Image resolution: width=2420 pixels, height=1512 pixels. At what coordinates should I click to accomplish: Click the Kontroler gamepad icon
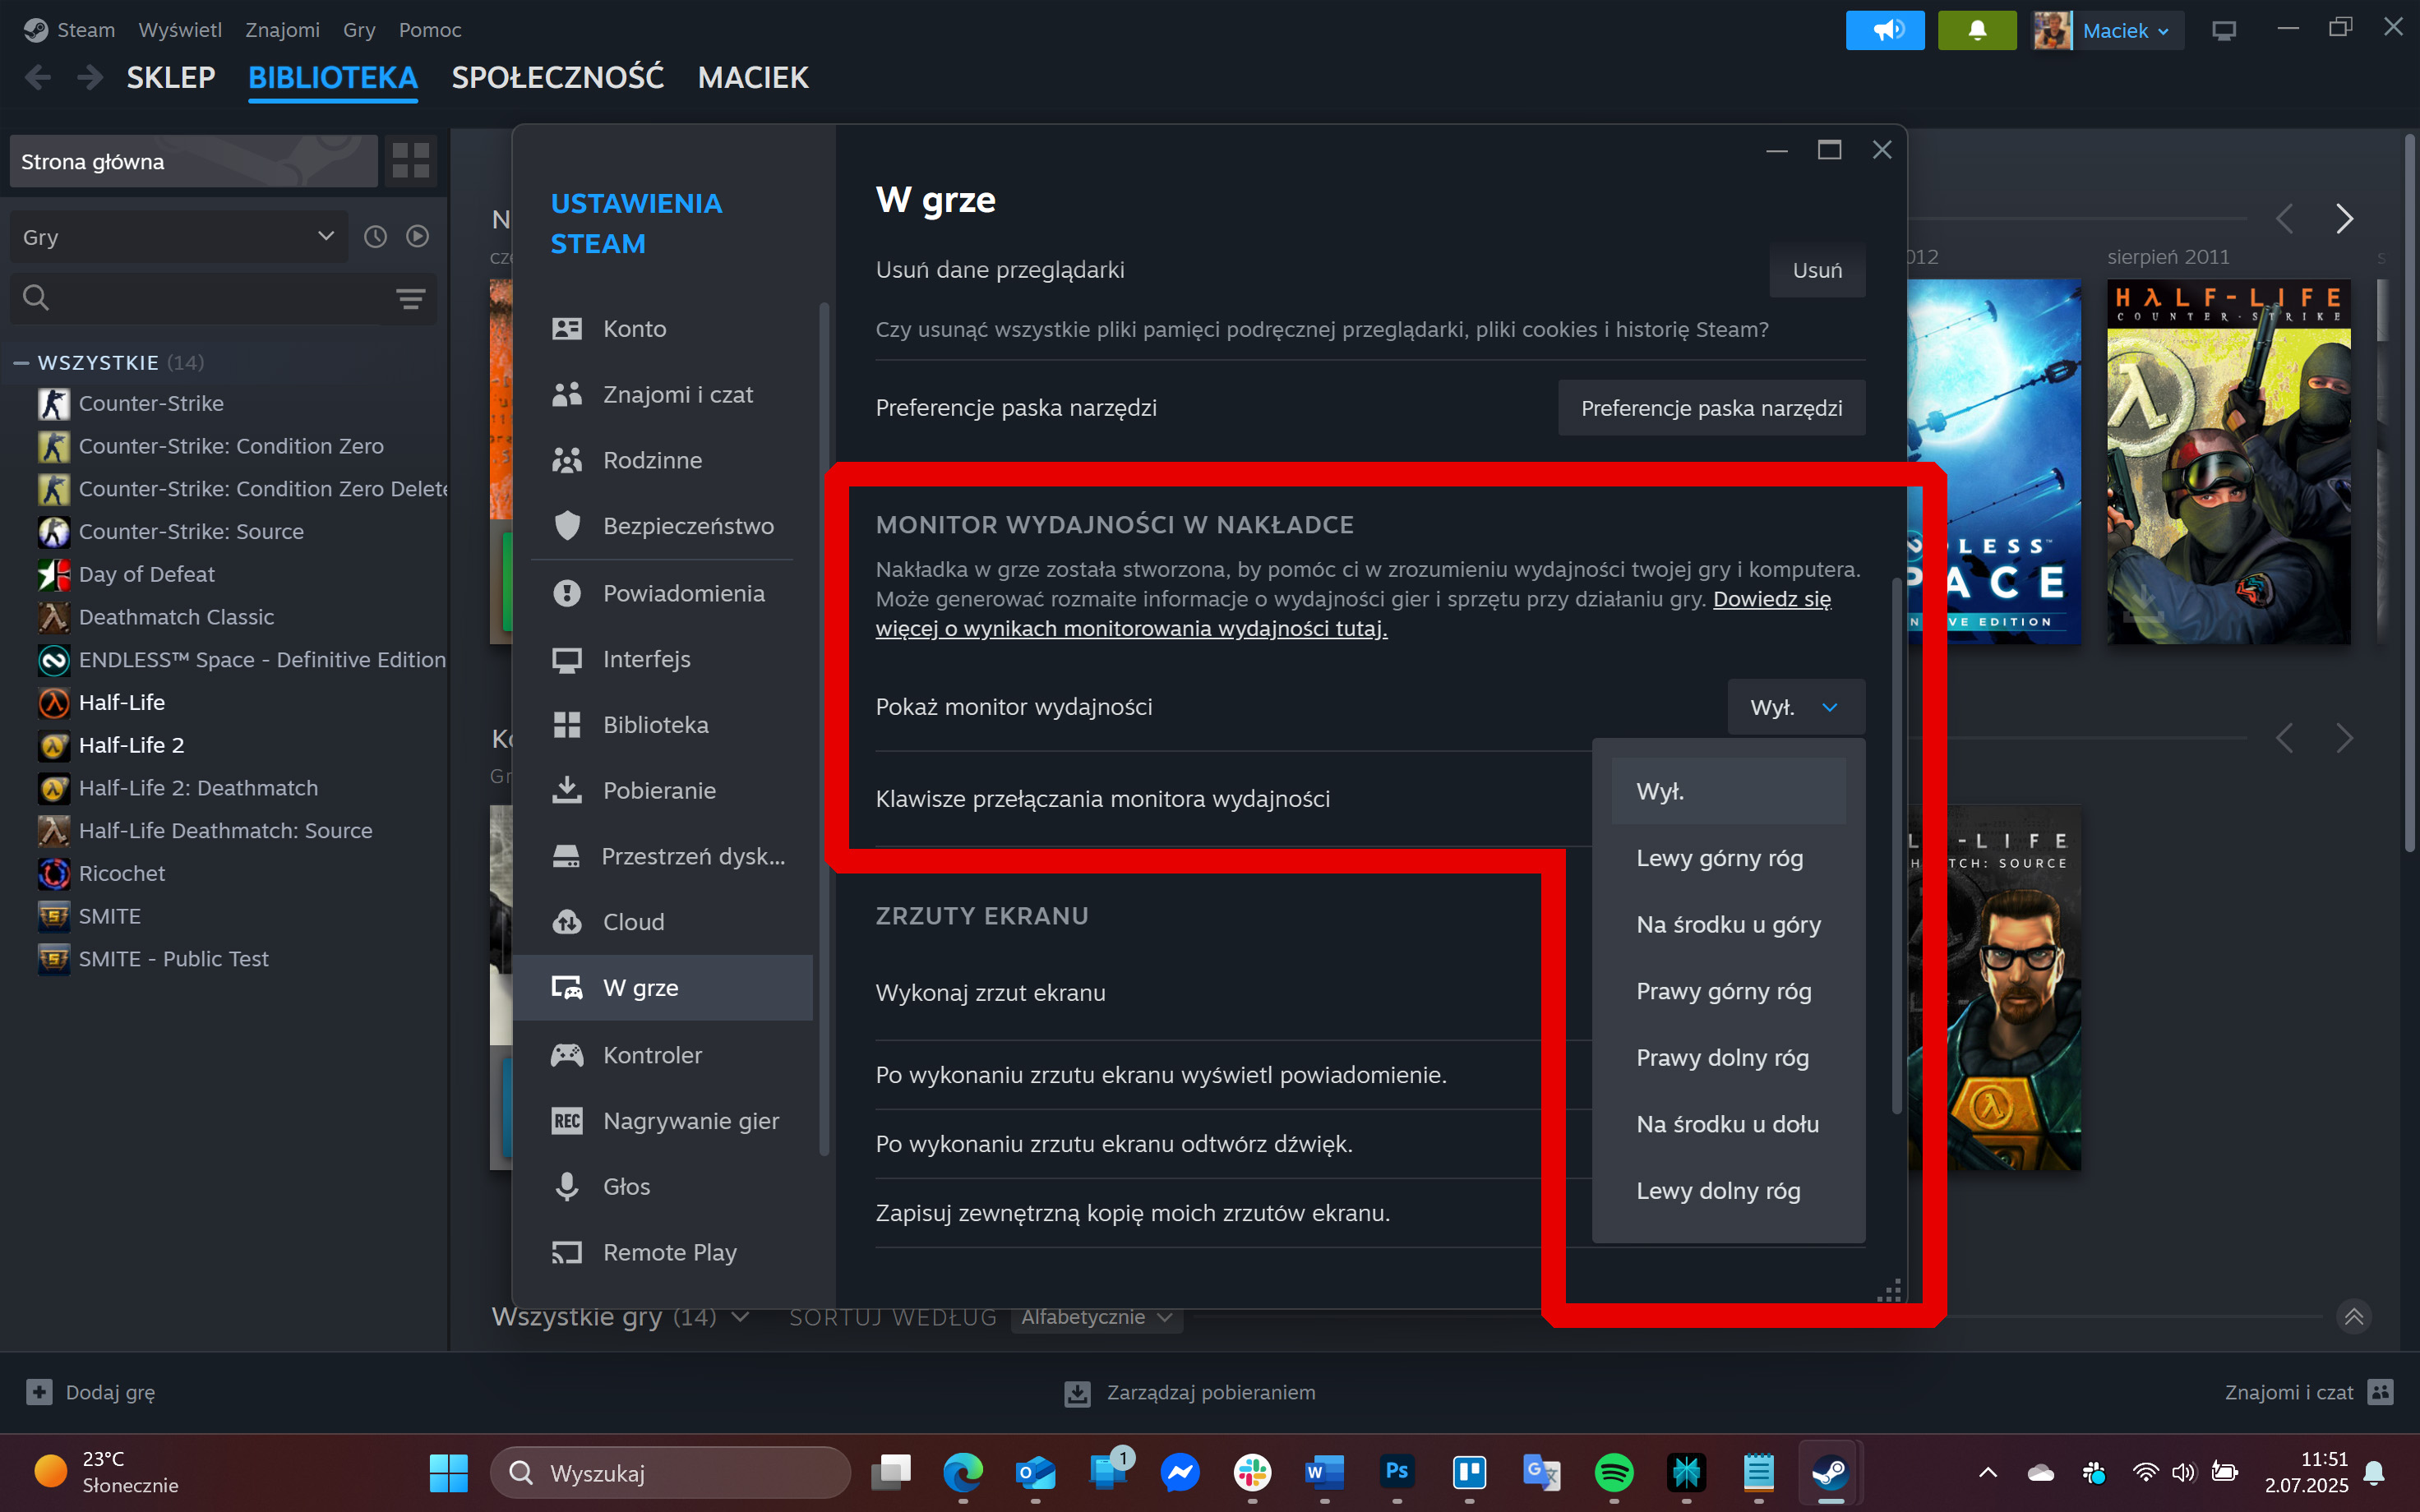(x=567, y=1055)
